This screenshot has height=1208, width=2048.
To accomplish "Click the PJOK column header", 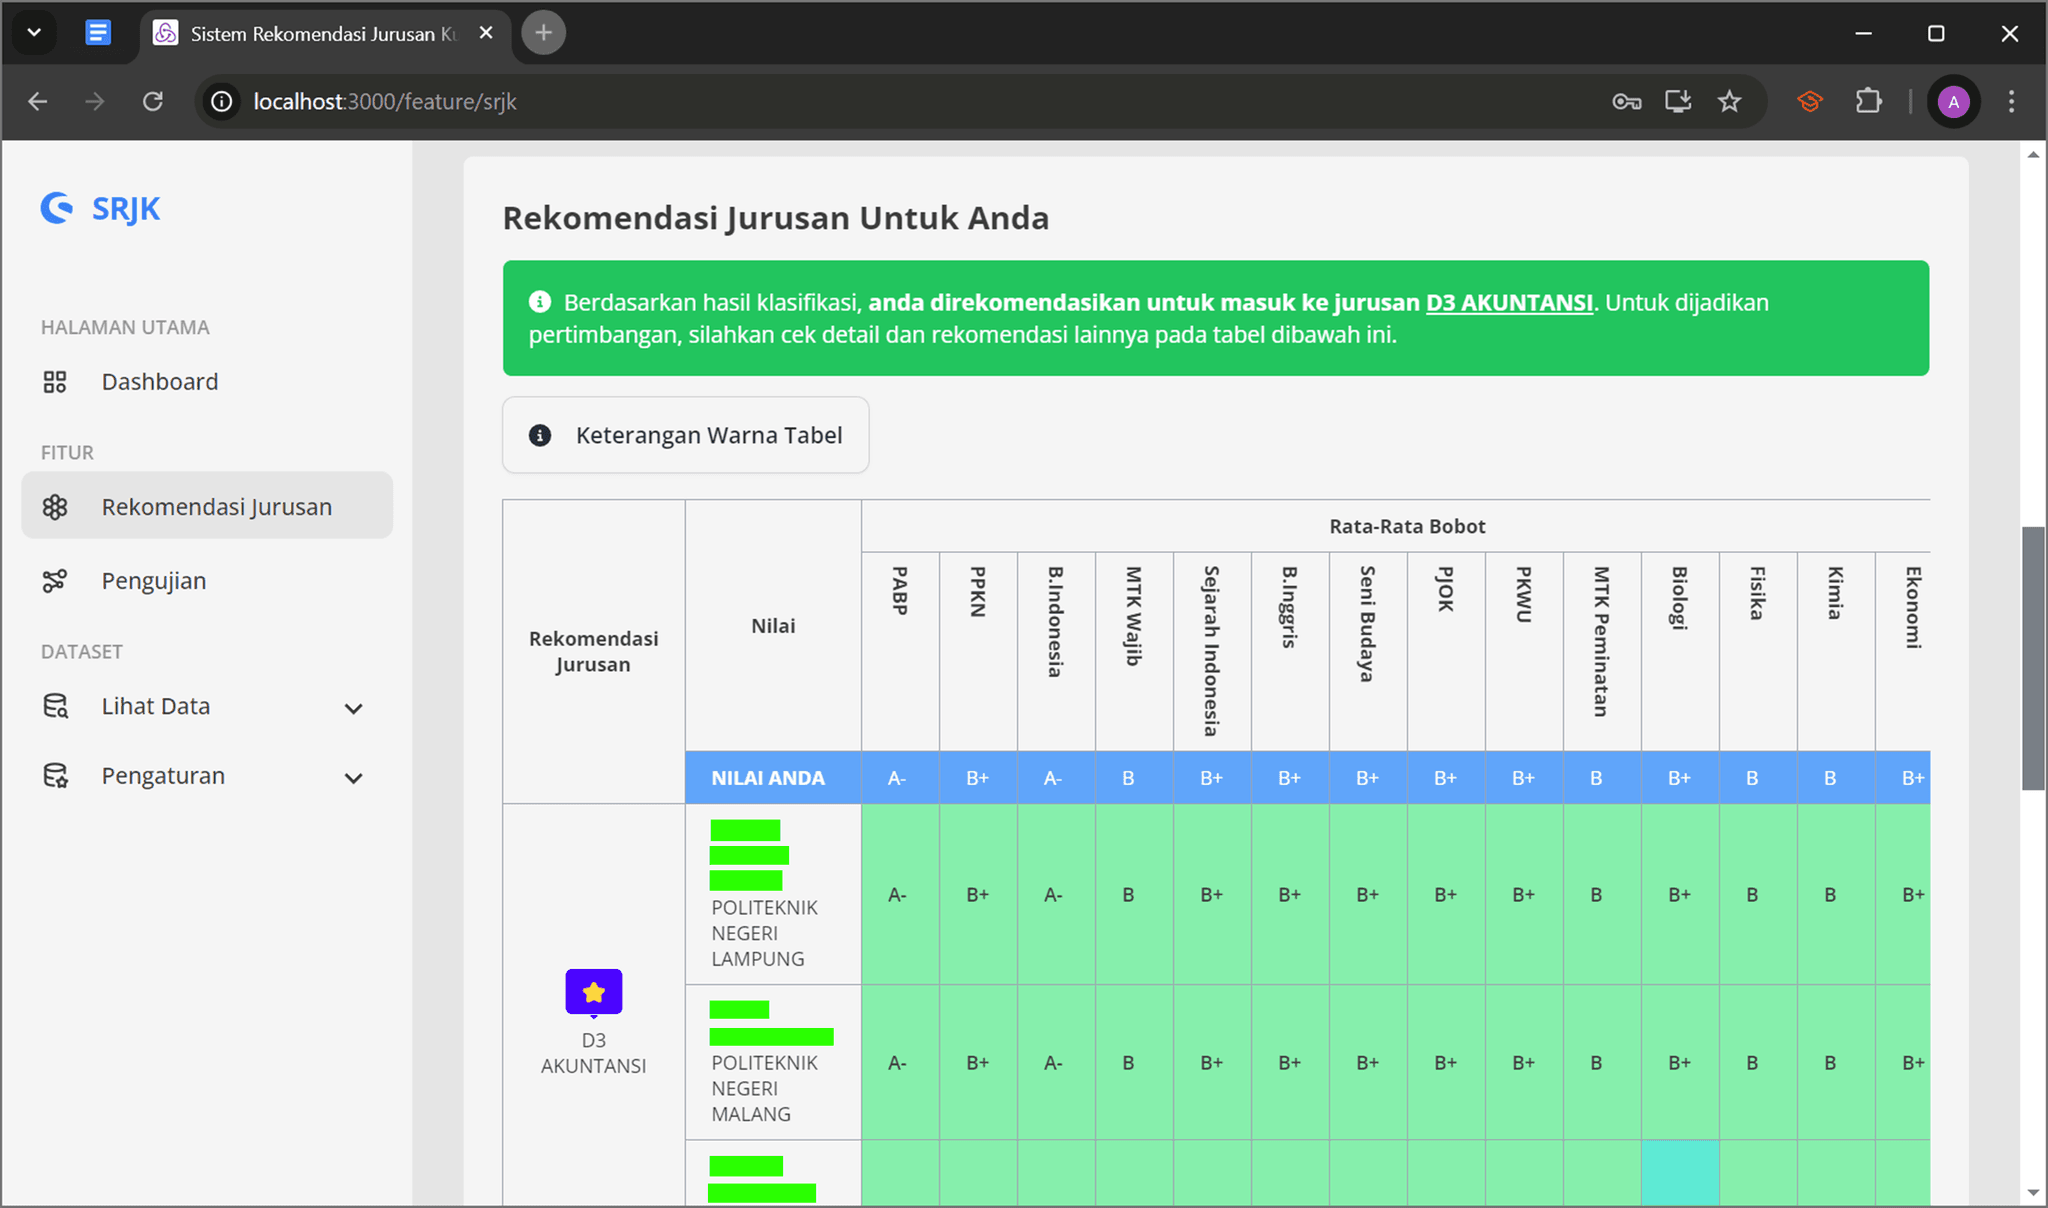I will (x=1446, y=651).
